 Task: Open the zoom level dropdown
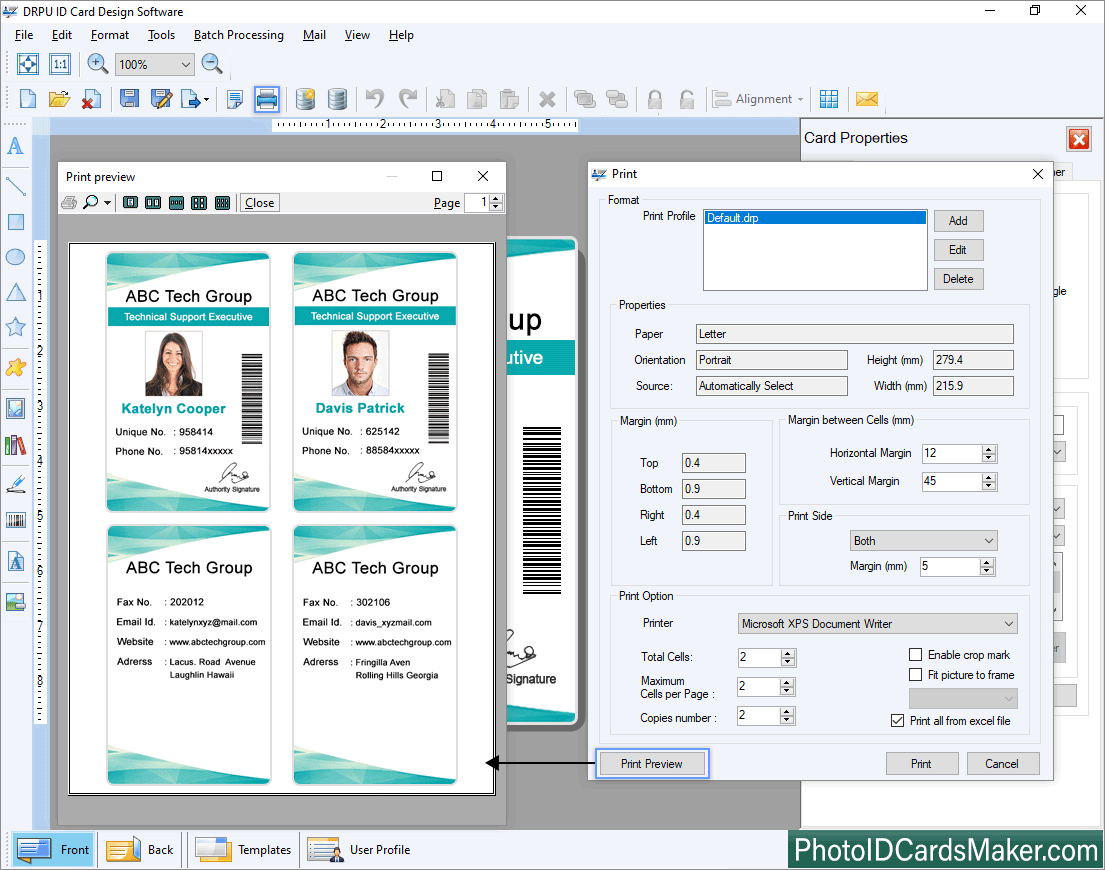tap(187, 63)
